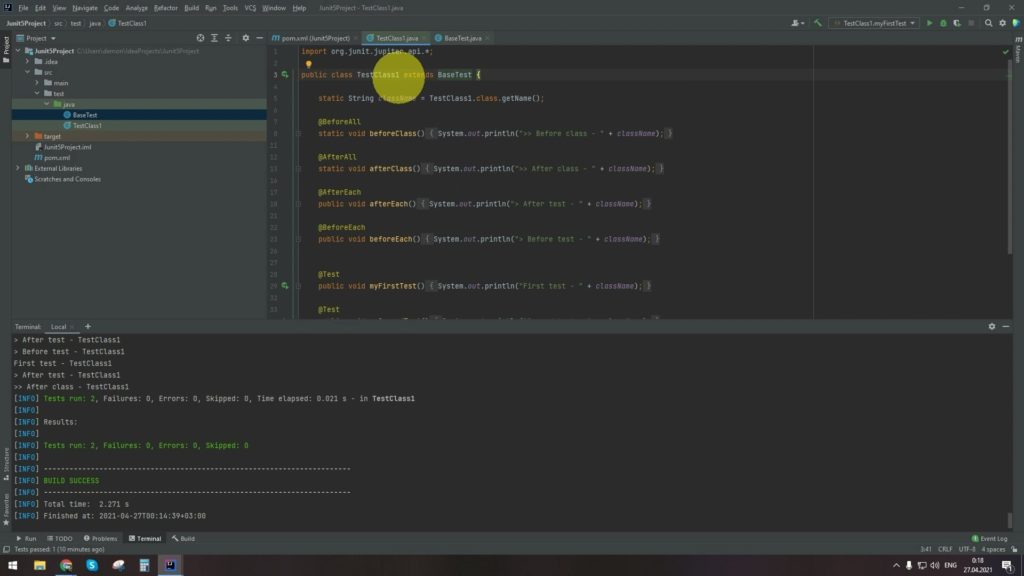Screen dimensions: 1024x576
Task: Unfold the afterEach method body
Action: [298, 204]
